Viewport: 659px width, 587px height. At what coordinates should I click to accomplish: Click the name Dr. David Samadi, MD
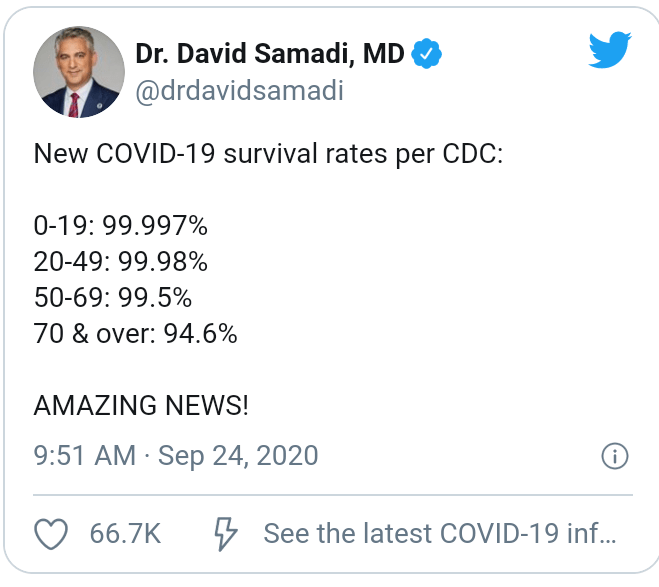[270, 54]
